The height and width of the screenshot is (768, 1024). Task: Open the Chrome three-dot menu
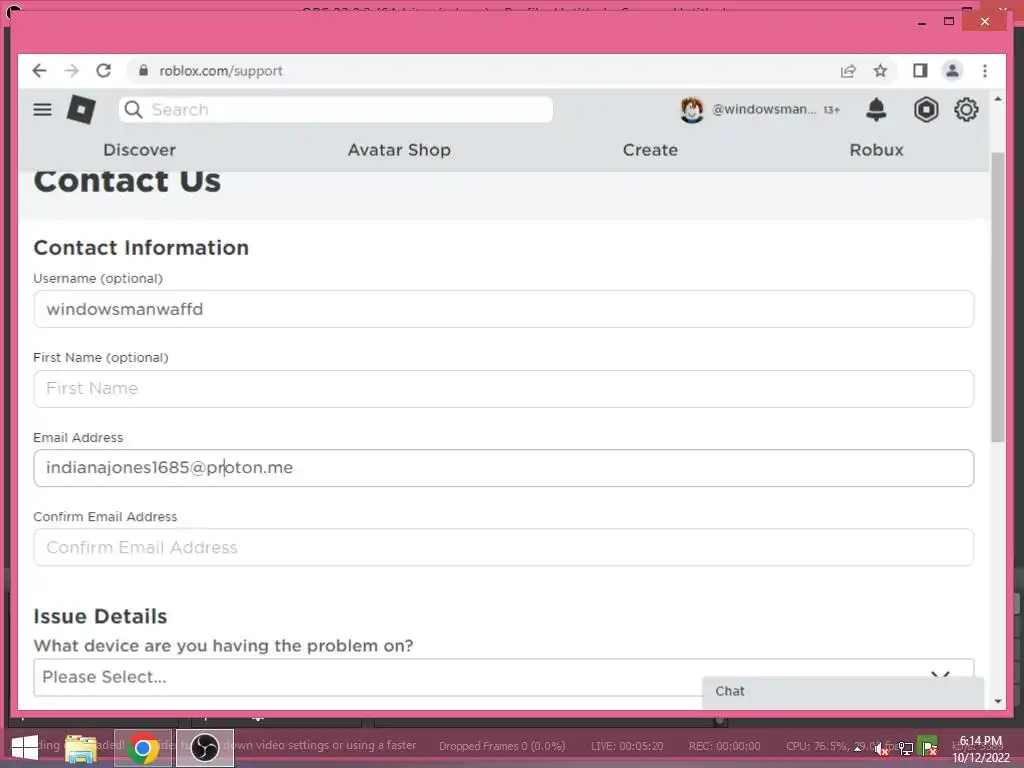[x=985, y=71]
